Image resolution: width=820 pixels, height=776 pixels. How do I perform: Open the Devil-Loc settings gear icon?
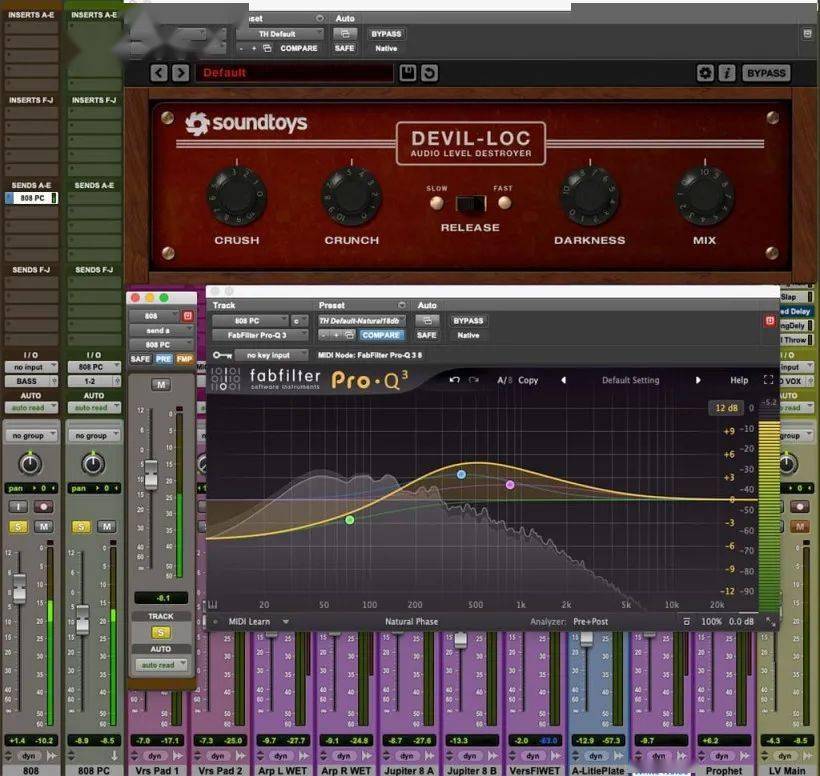[x=707, y=72]
